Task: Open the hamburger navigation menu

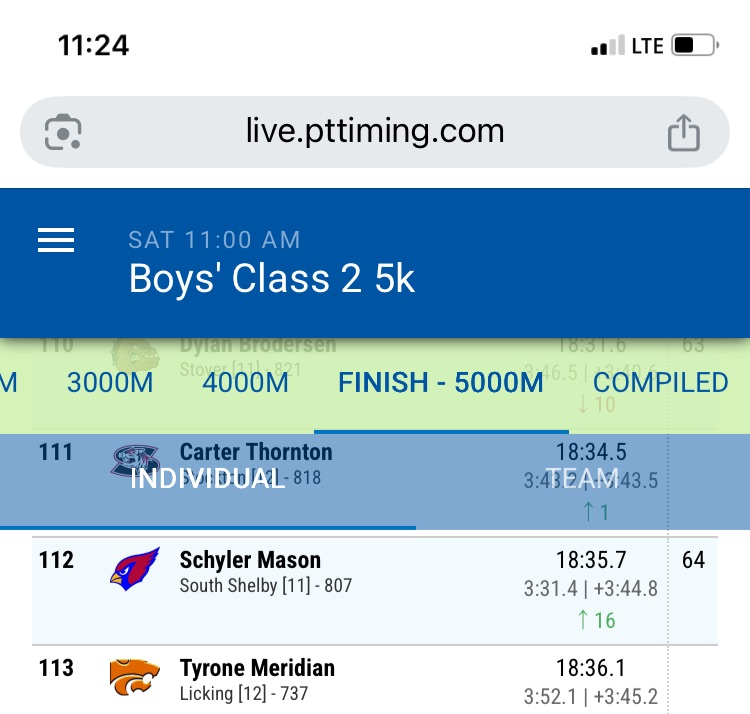Action: point(56,240)
